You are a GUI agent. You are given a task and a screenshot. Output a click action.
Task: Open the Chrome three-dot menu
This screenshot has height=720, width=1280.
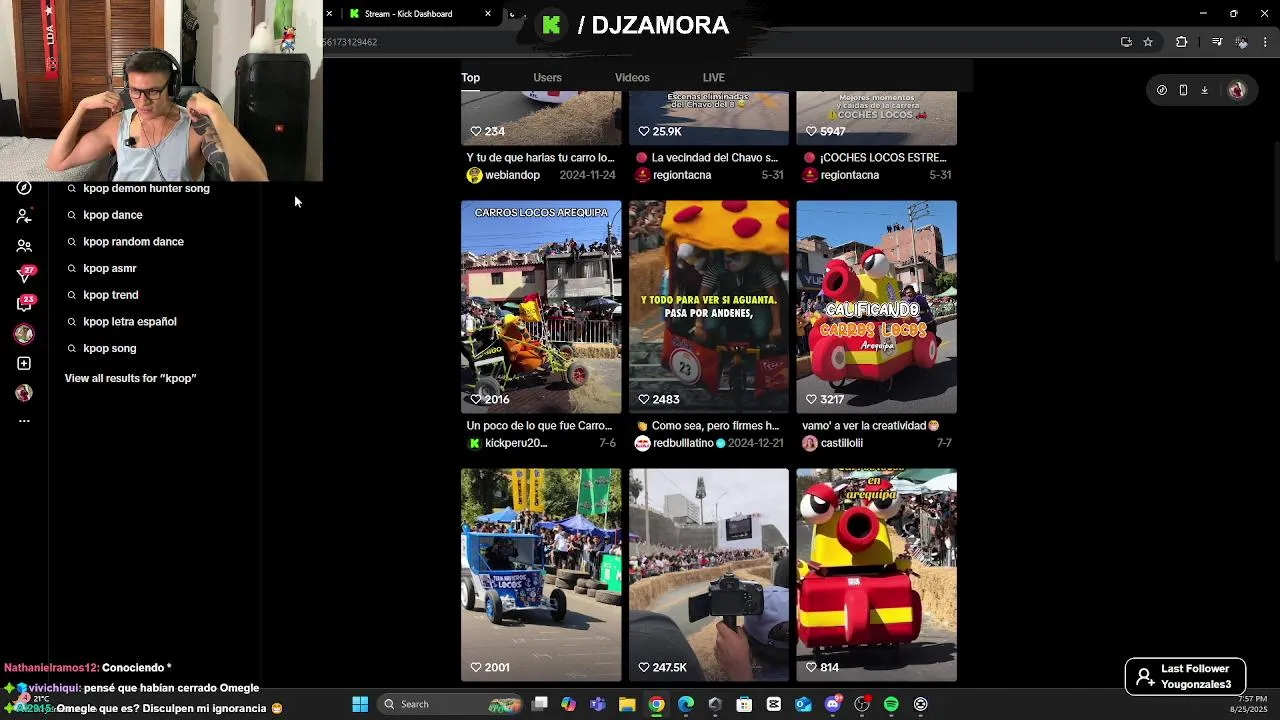(x=1266, y=42)
